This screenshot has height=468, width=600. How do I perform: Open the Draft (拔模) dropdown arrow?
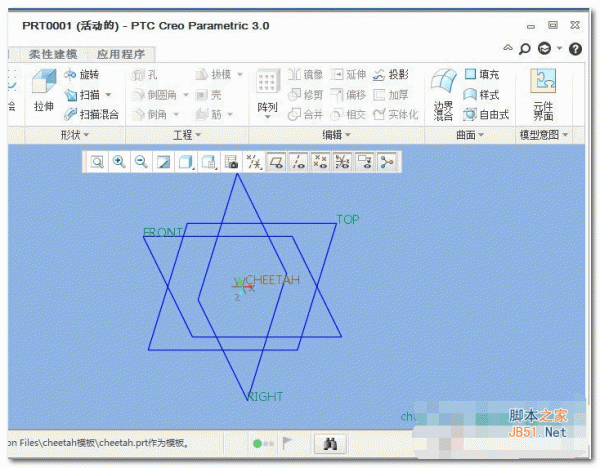click(x=240, y=74)
